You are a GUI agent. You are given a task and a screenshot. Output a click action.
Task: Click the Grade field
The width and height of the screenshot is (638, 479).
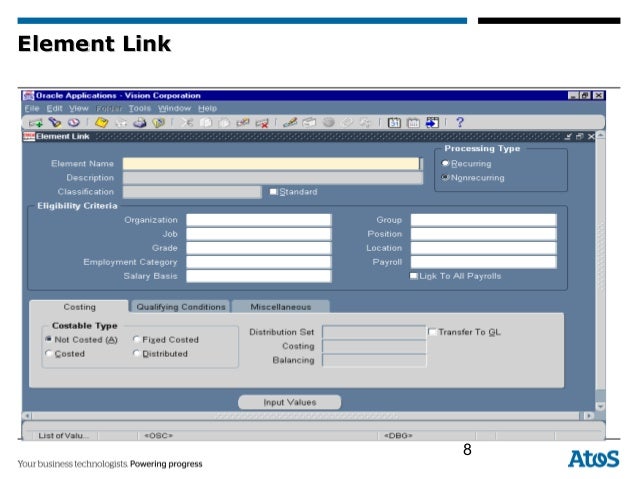coord(259,248)
